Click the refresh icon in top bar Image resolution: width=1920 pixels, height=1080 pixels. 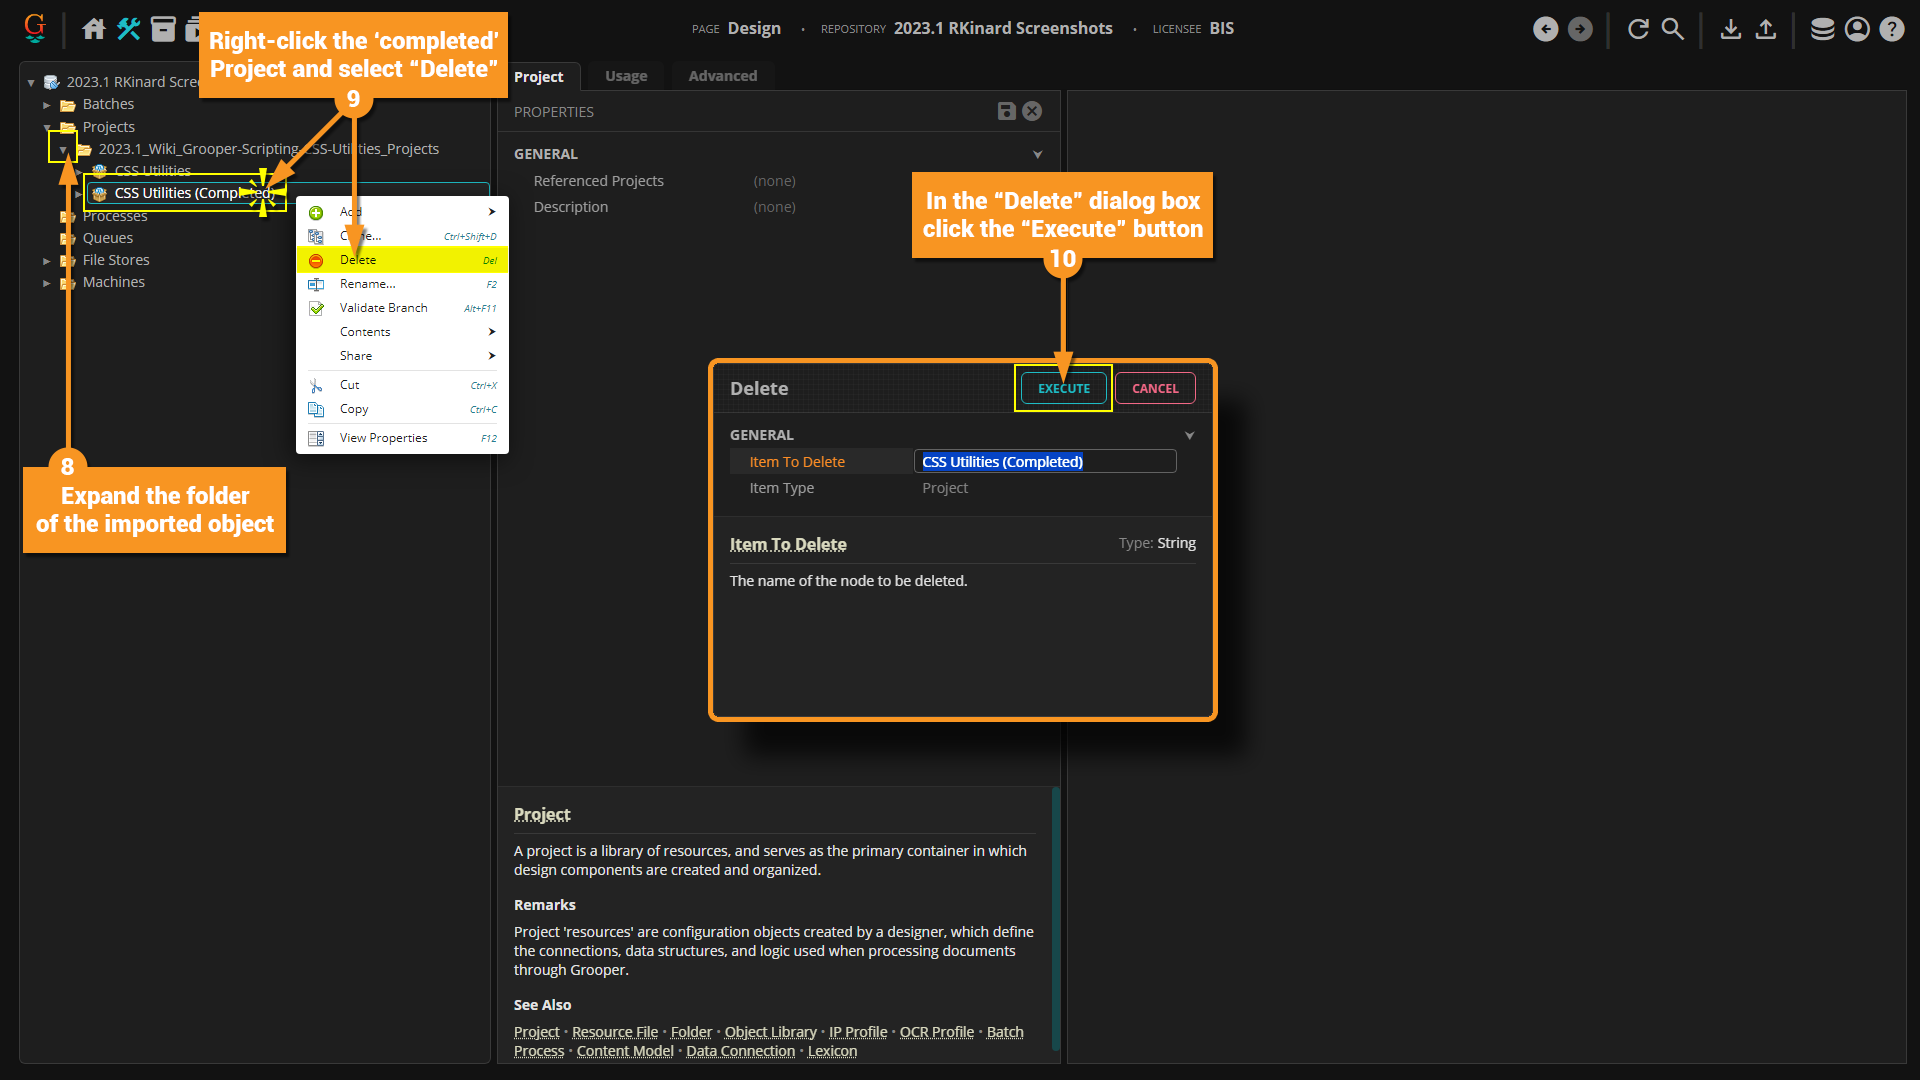1638,29
